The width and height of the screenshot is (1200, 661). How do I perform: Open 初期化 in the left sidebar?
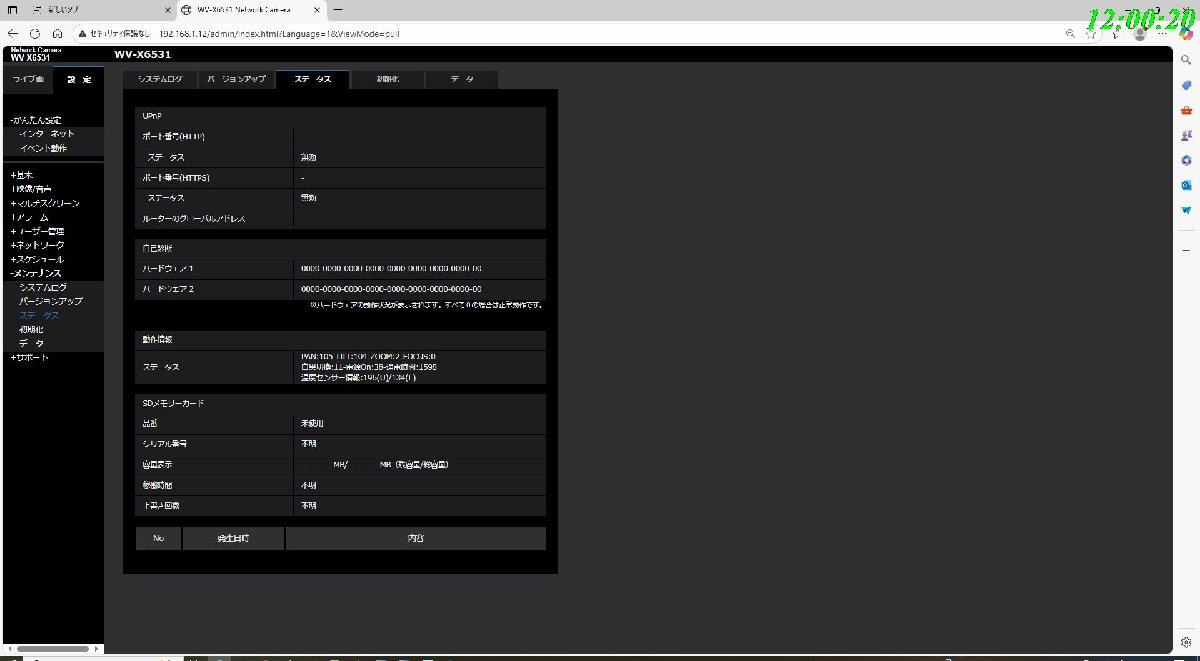31,329
